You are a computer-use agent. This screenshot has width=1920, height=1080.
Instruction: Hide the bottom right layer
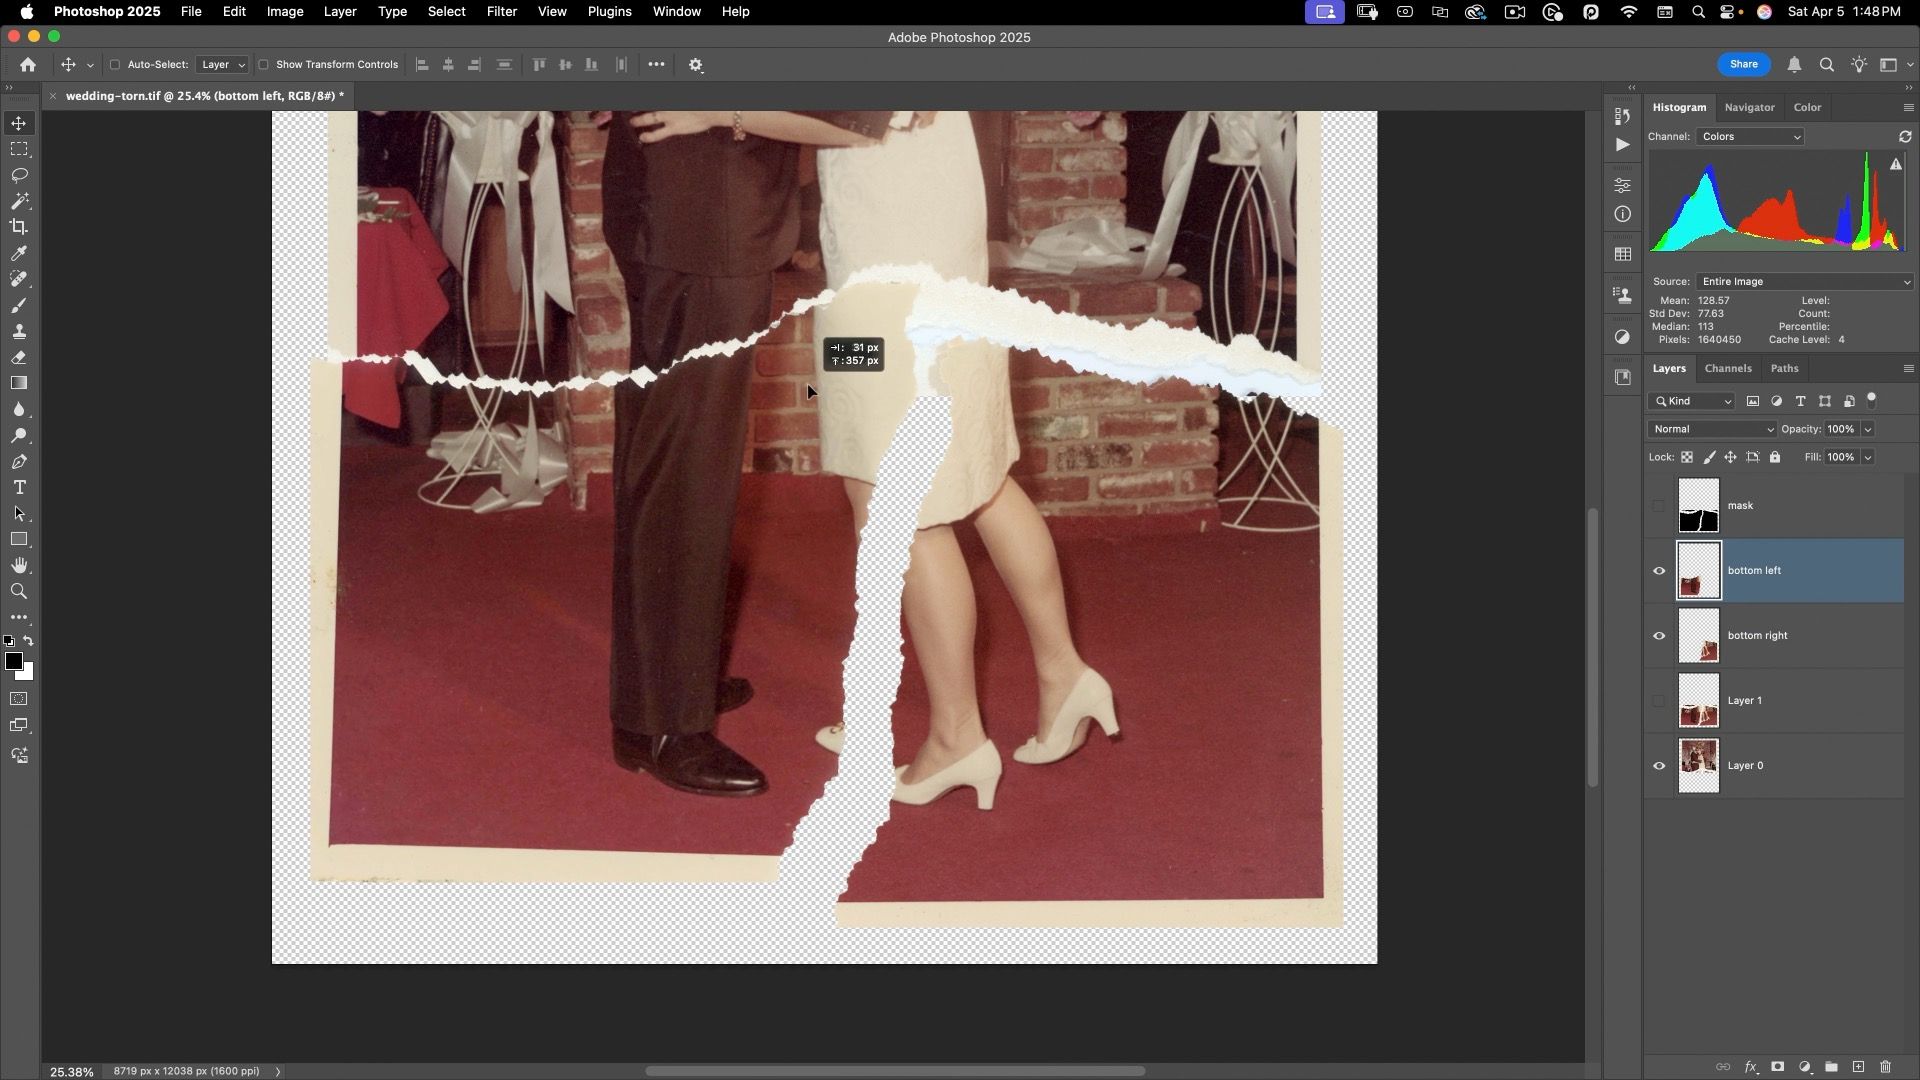click(1659, 636)
